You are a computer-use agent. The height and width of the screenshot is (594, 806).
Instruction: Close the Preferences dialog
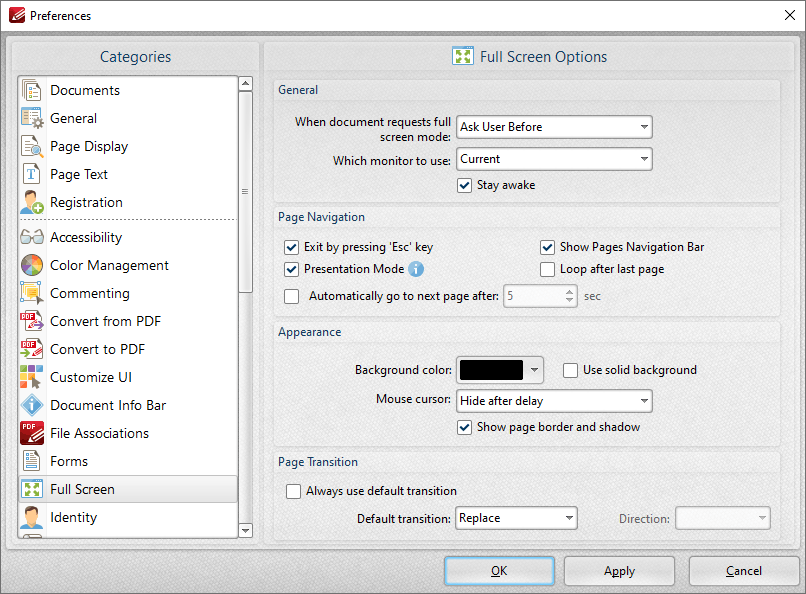[790, 15]
